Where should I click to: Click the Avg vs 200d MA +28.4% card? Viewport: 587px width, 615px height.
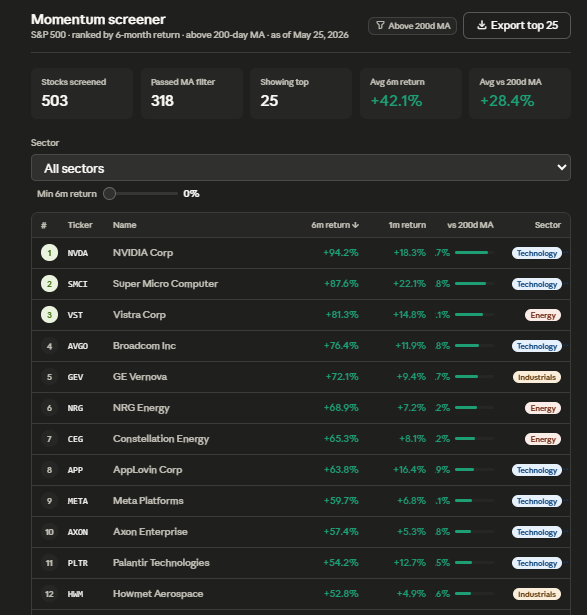(520, 93)
